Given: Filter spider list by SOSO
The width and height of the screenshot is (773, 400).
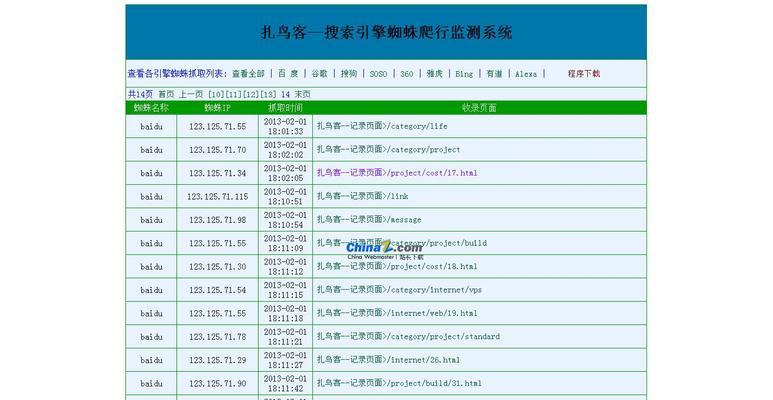Looking at the screenshot, I should pyautogui.click(x=378, y=73).
